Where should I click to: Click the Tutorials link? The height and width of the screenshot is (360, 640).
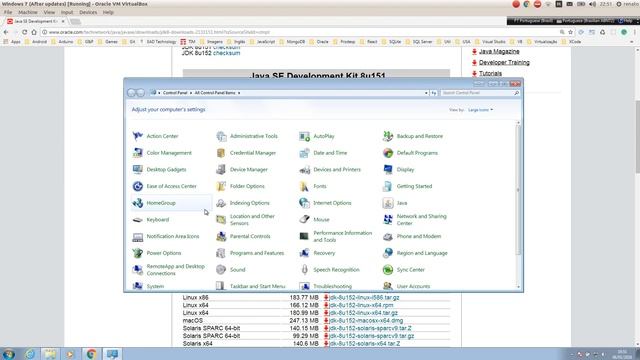coord(490,73)
